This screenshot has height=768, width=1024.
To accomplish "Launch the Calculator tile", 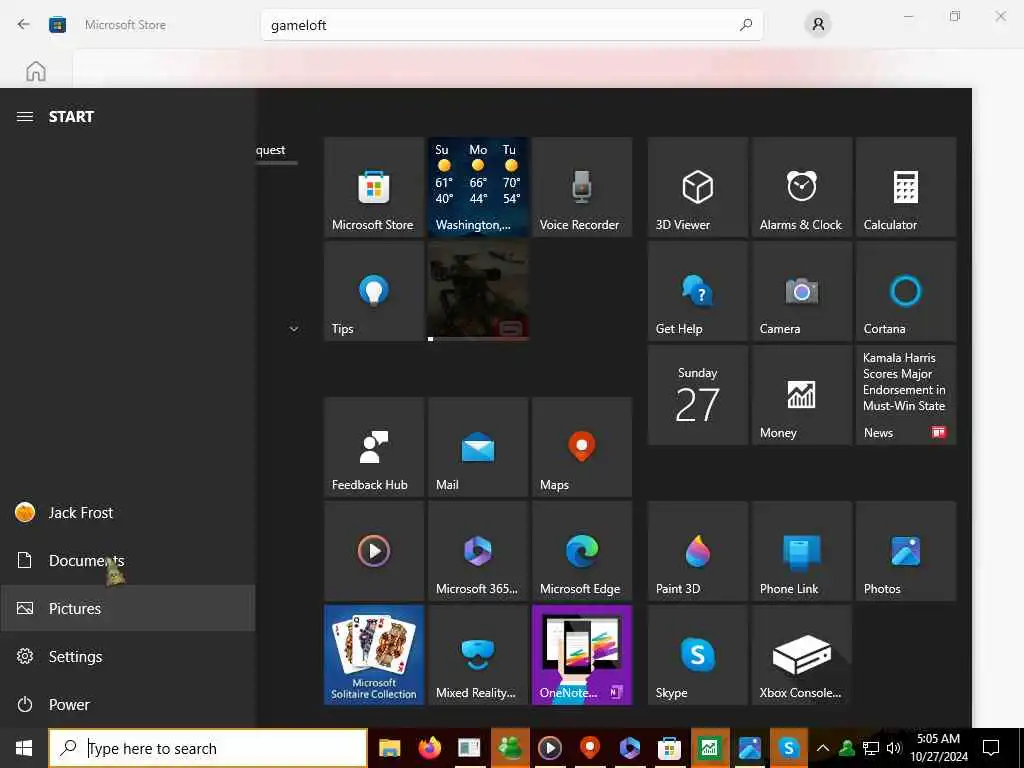I will tap(906, 187).
